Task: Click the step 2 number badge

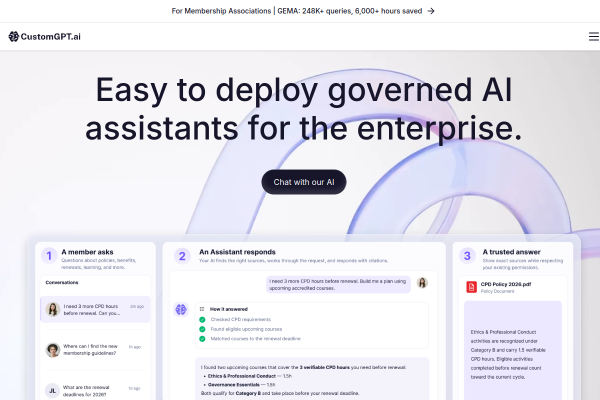Action: [x=182, y=256]
